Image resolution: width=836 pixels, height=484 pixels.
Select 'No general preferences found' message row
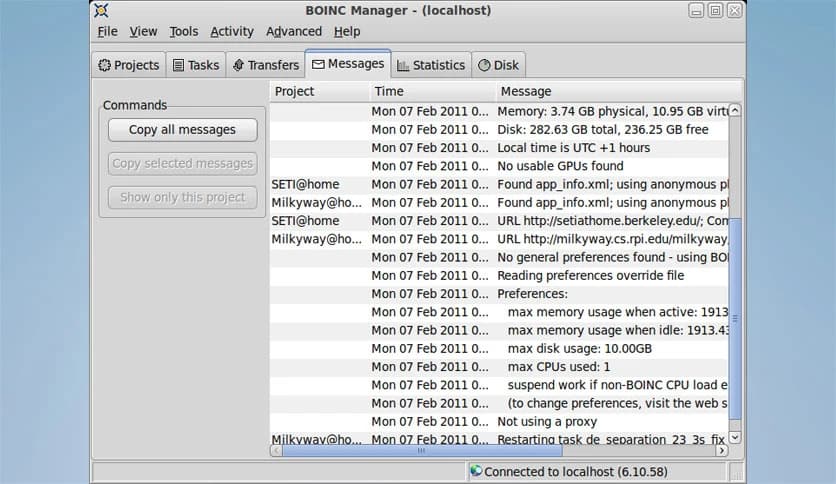click(x=499, y=257)
